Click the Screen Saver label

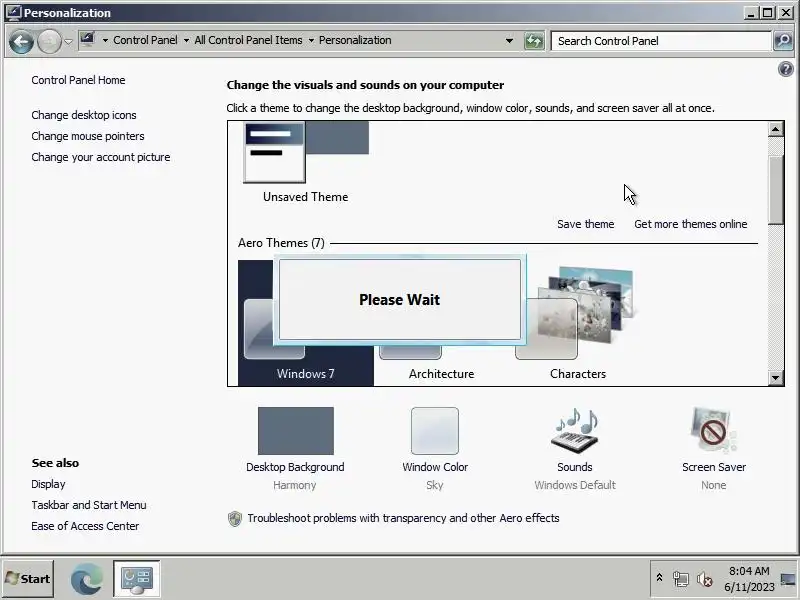point(714,467)
